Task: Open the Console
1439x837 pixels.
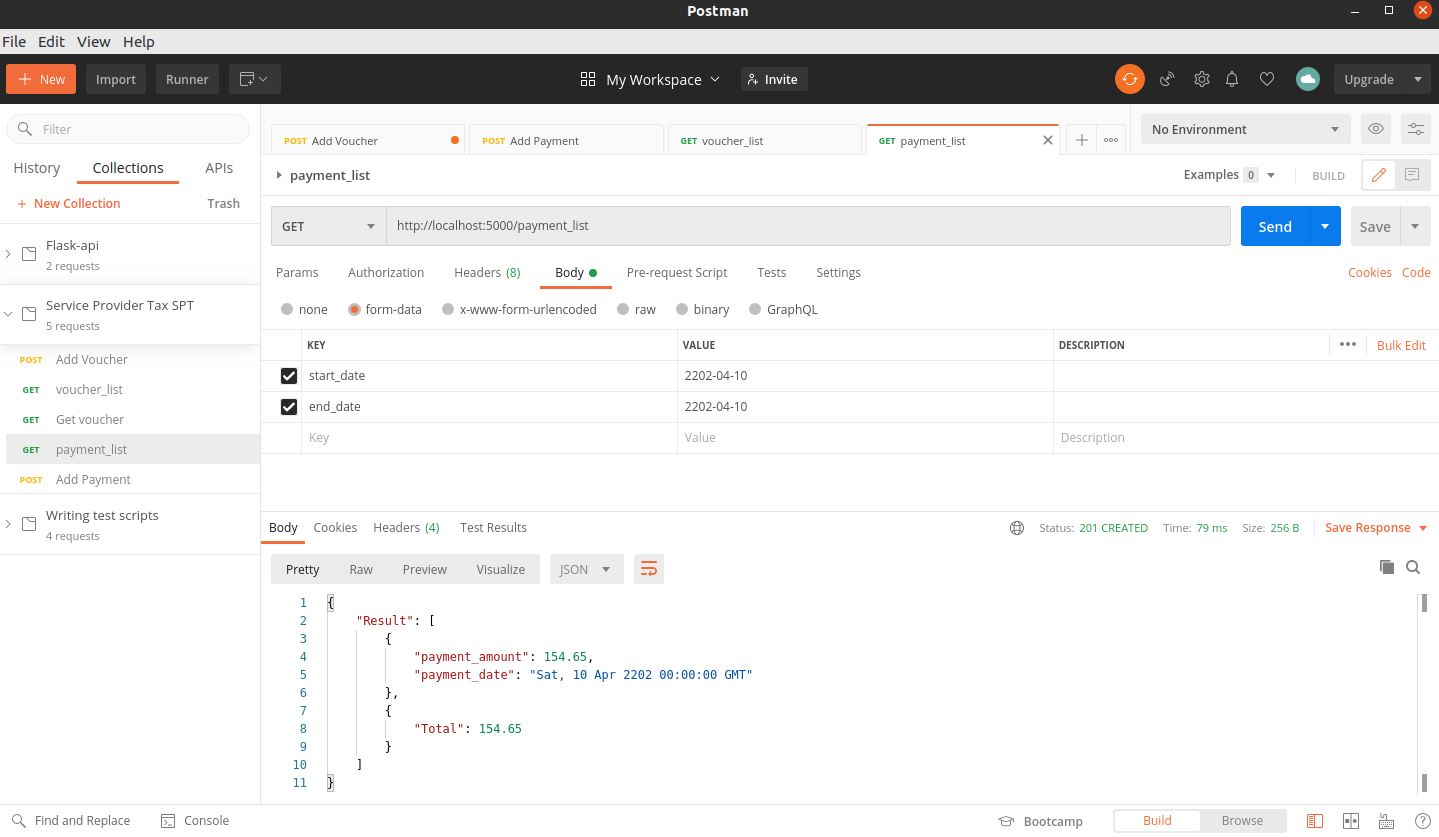Action: 195,820
